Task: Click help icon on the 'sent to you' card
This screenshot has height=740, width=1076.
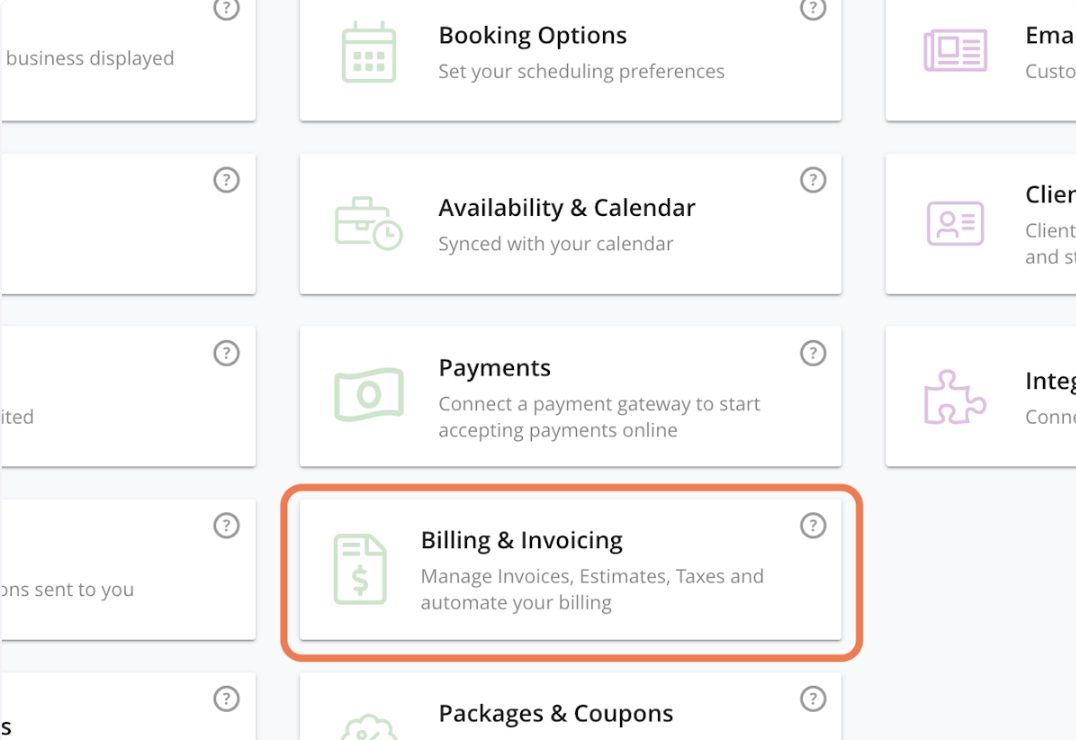Action: [227, 526]
